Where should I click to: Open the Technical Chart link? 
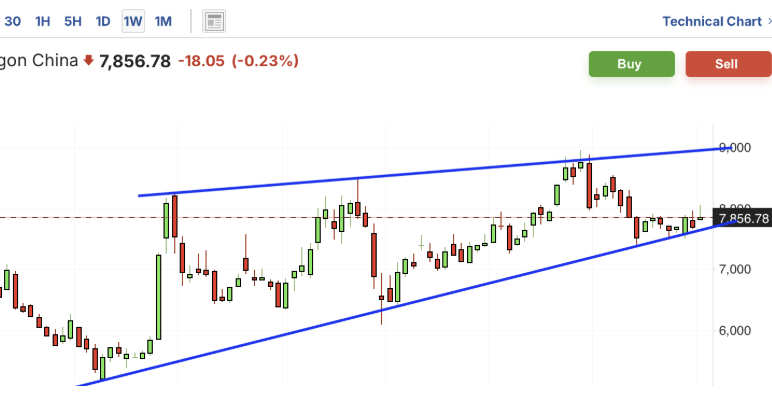pos(711,21)
